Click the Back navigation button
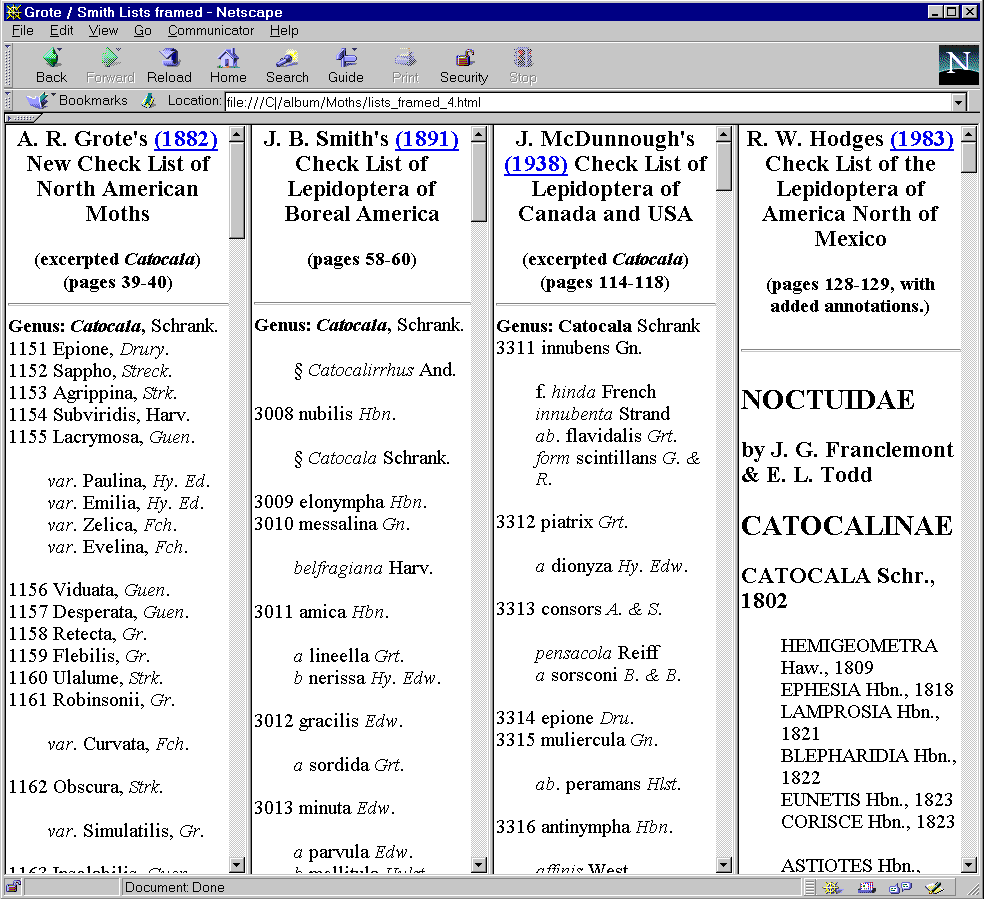The height and width of the screenshot is (899, 984). coord(51,66)
